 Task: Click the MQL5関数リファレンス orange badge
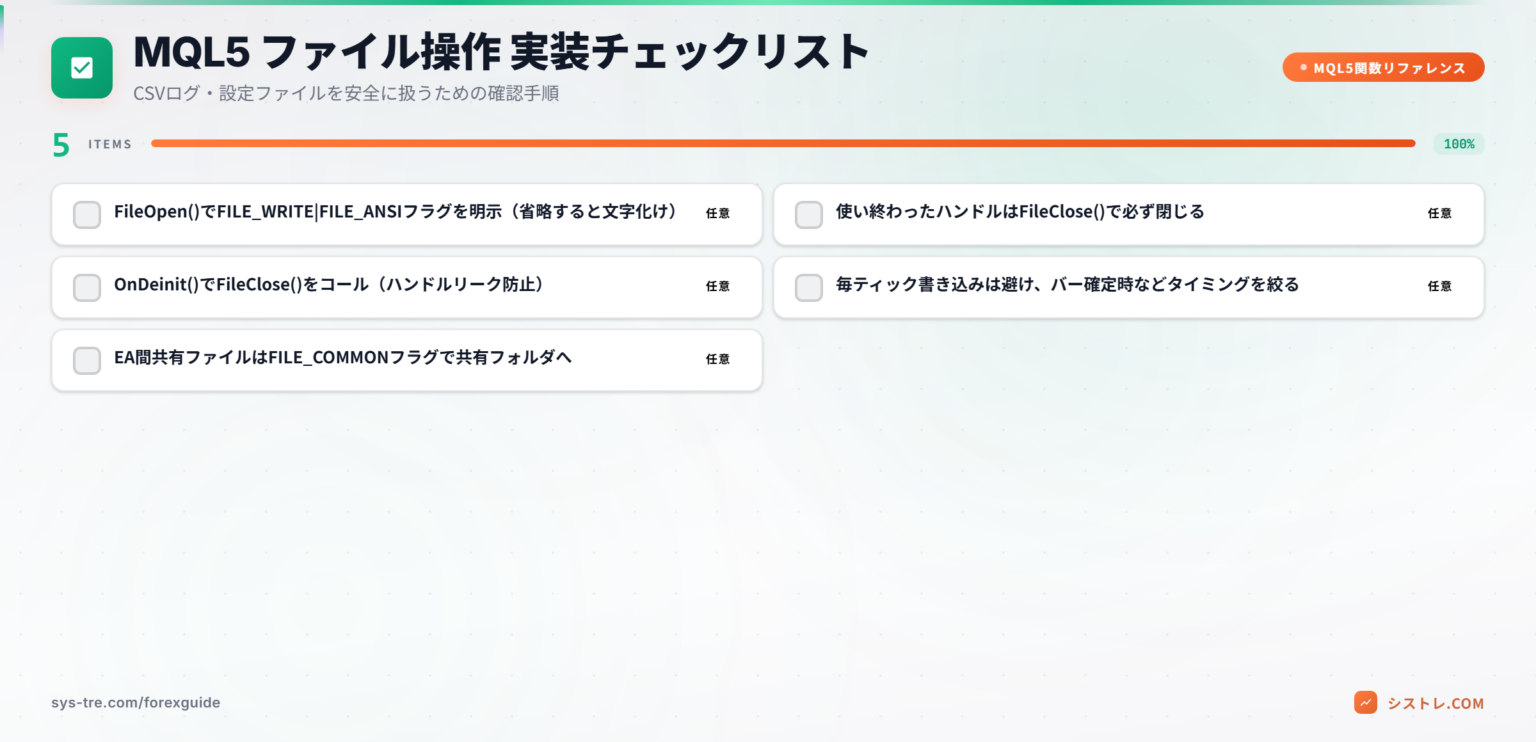[x=1384, y=68]
